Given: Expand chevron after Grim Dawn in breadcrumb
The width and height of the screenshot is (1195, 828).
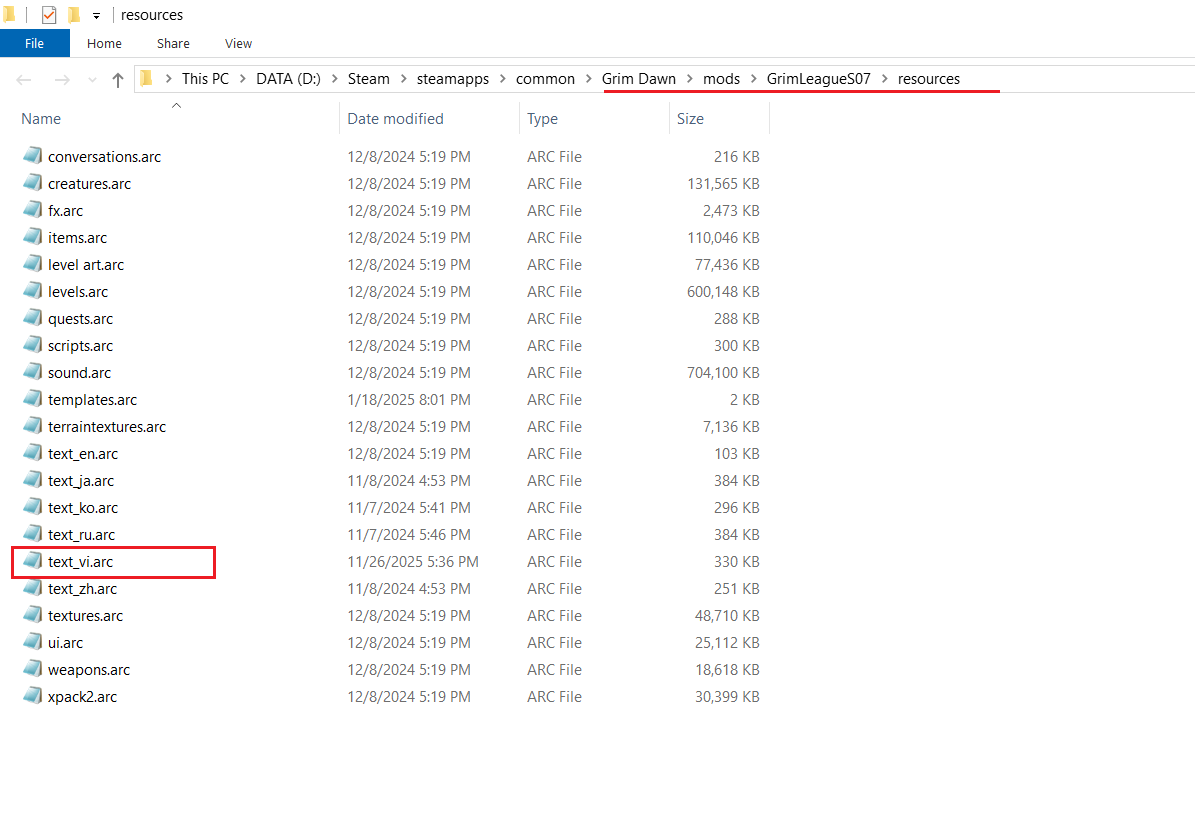Looking at the screenshot, I should click(689, 79).
